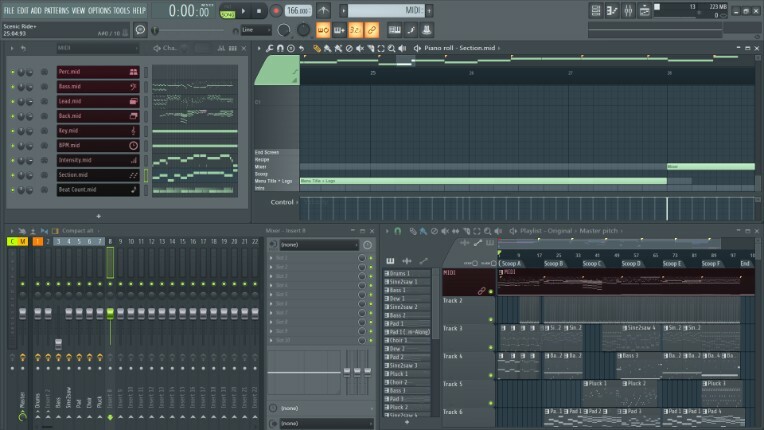764x430 pixels.
Task: Toggle the typing keyboard to piano icon
Action: [x=395, y=30]
